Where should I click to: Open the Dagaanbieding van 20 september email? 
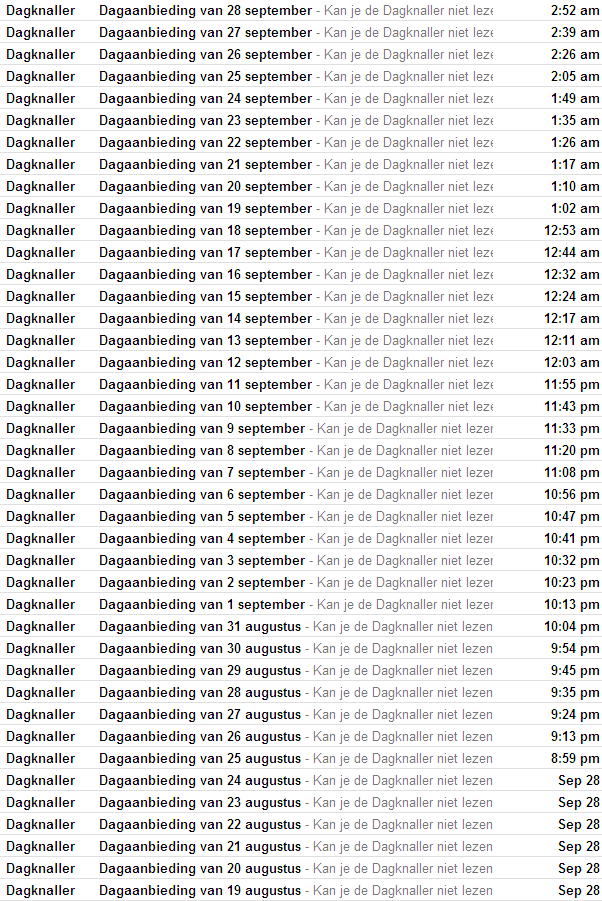[x=301, y=186]
